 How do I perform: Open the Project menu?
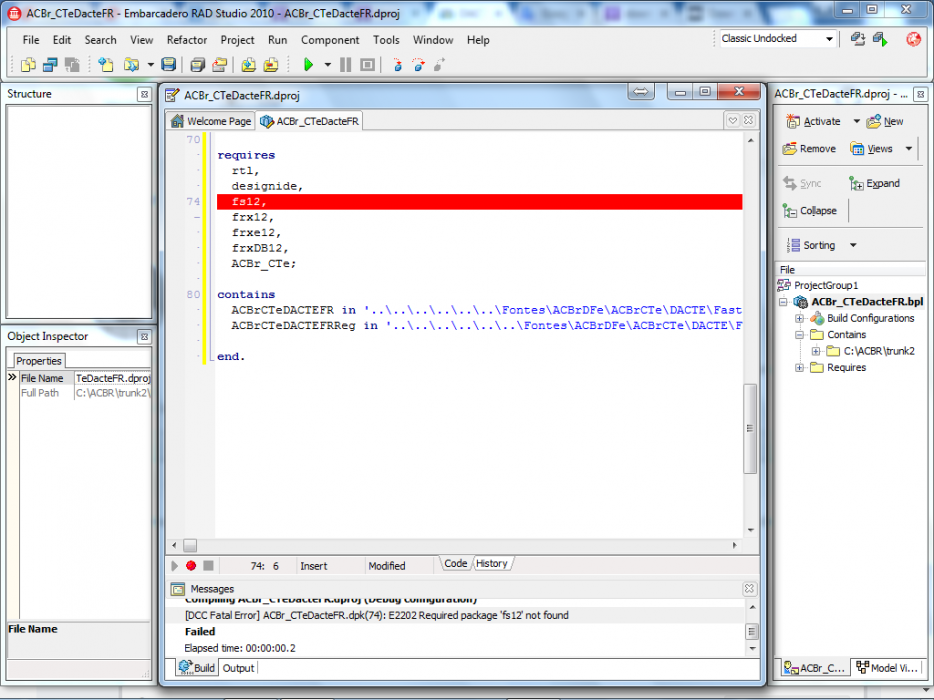pyautogui.click(x=237, y=40)
